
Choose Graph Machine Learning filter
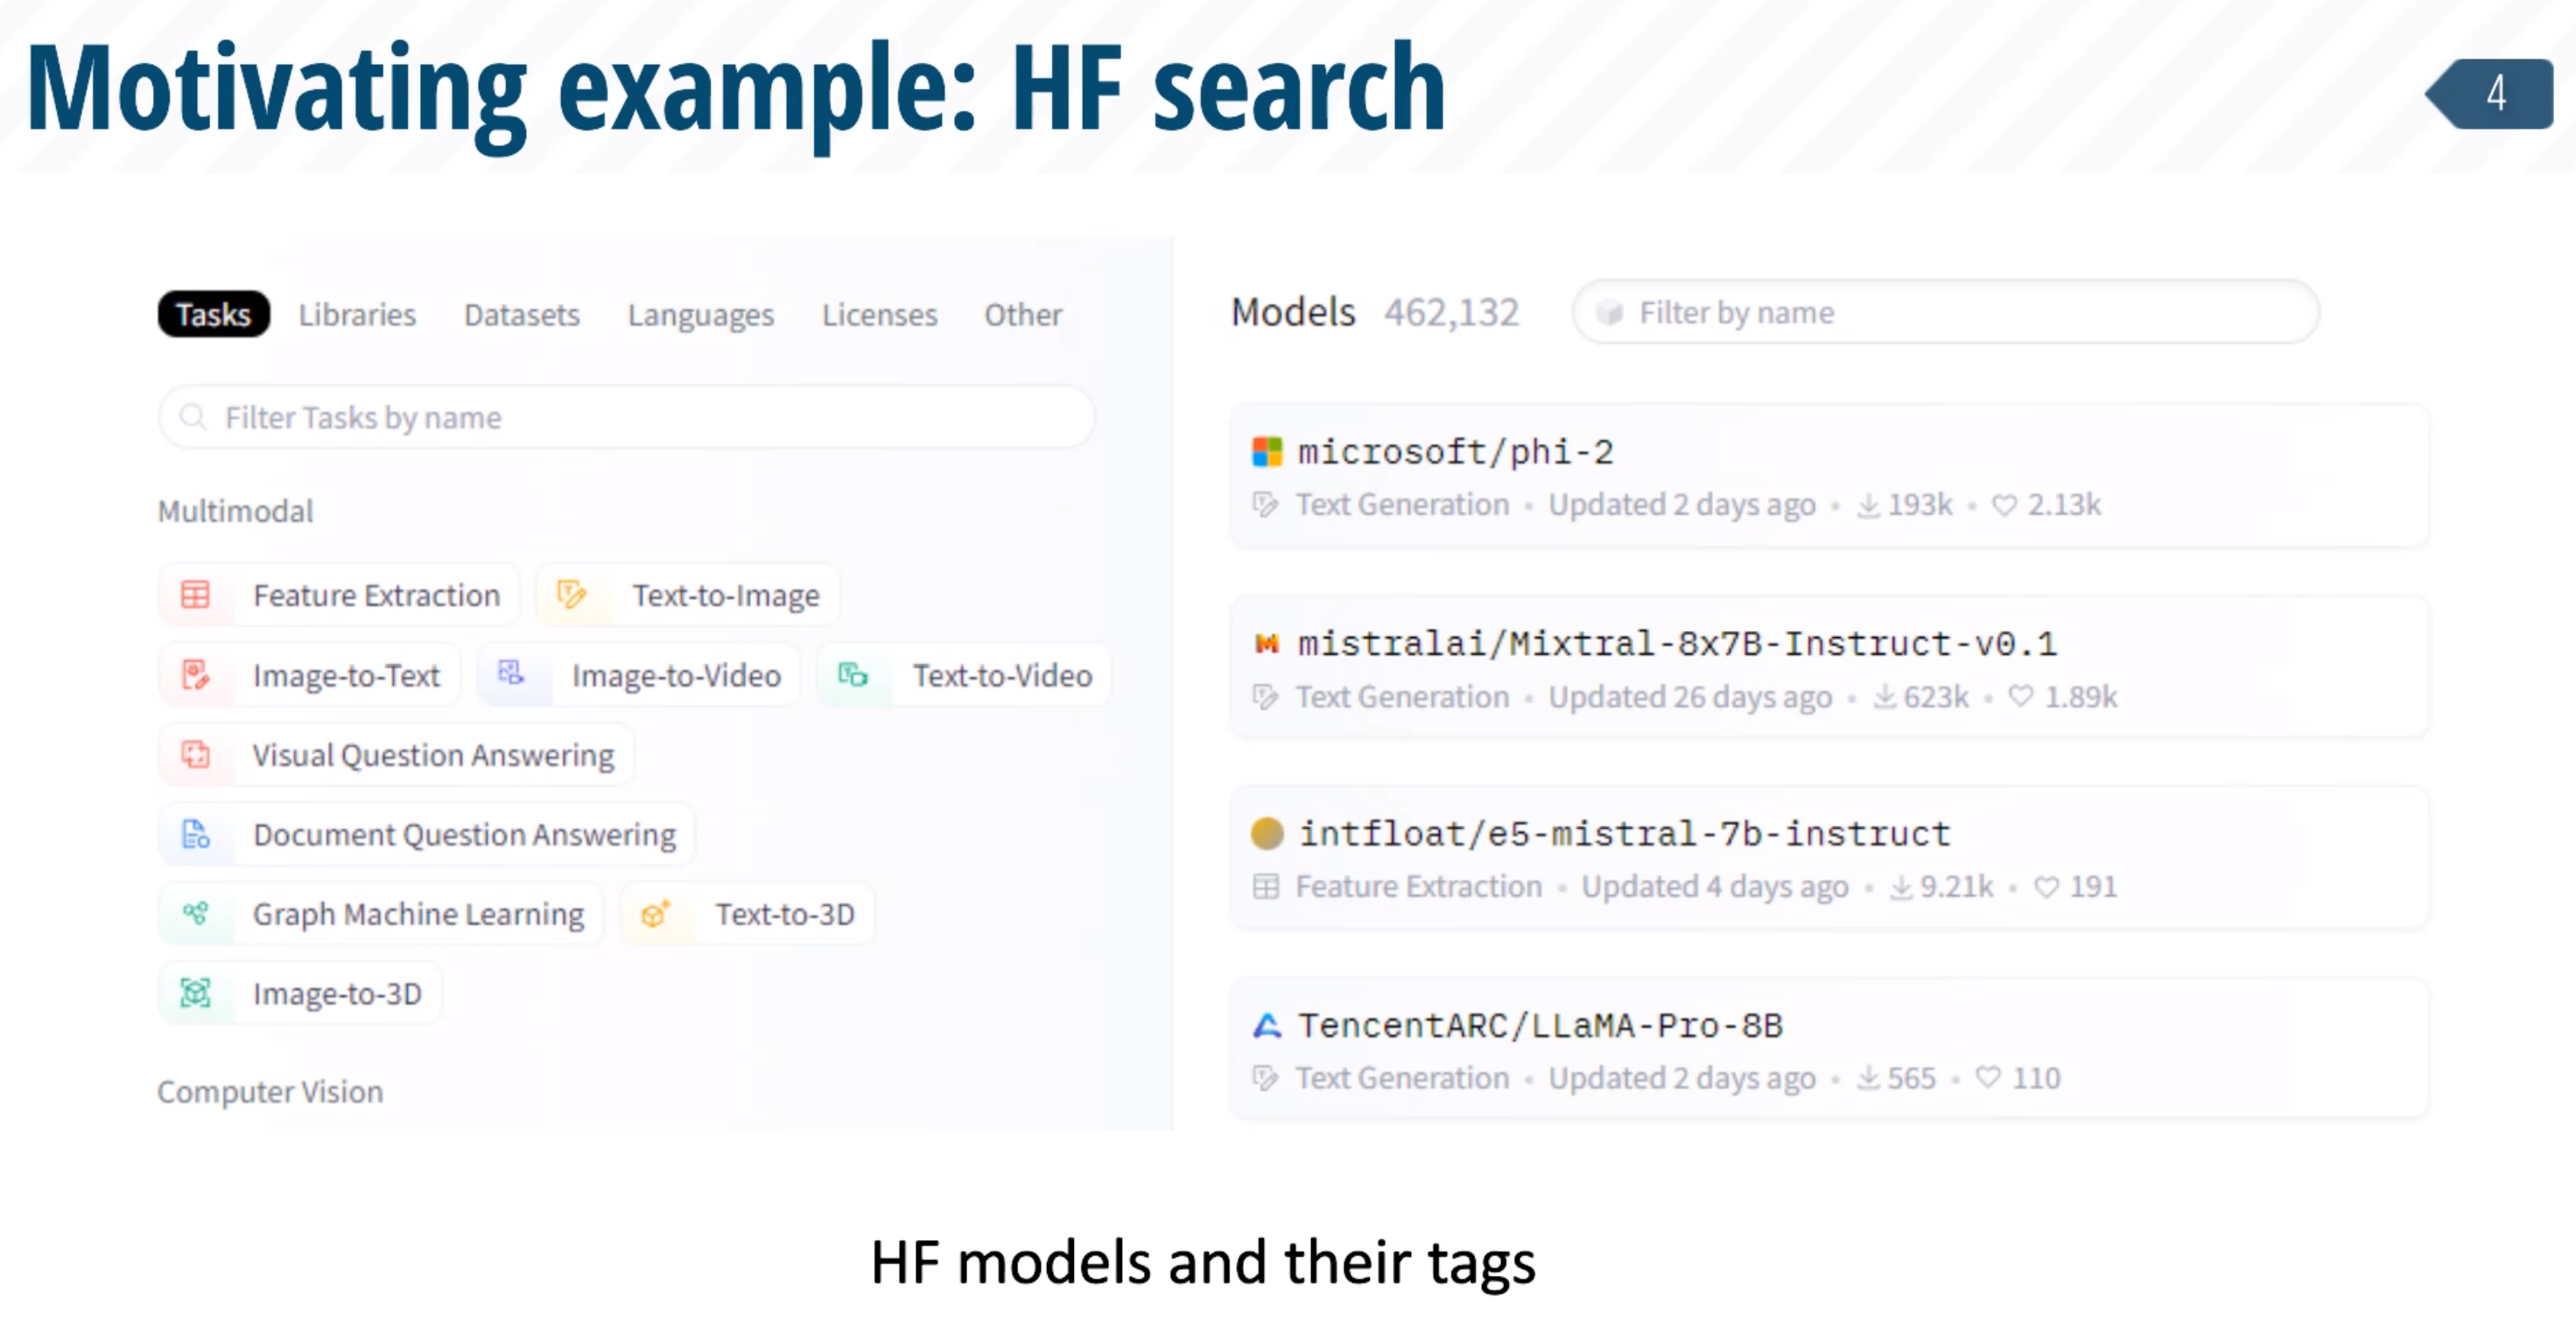pos(381,913)
